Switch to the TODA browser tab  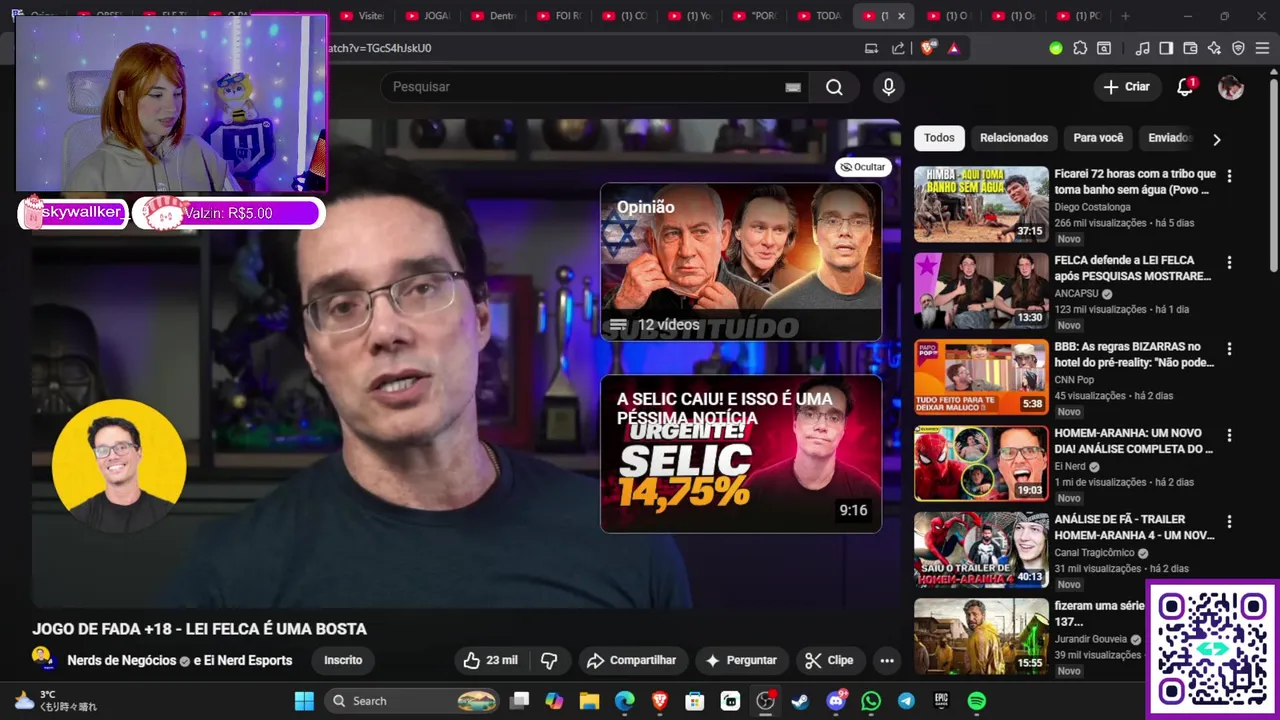point(820,16)
